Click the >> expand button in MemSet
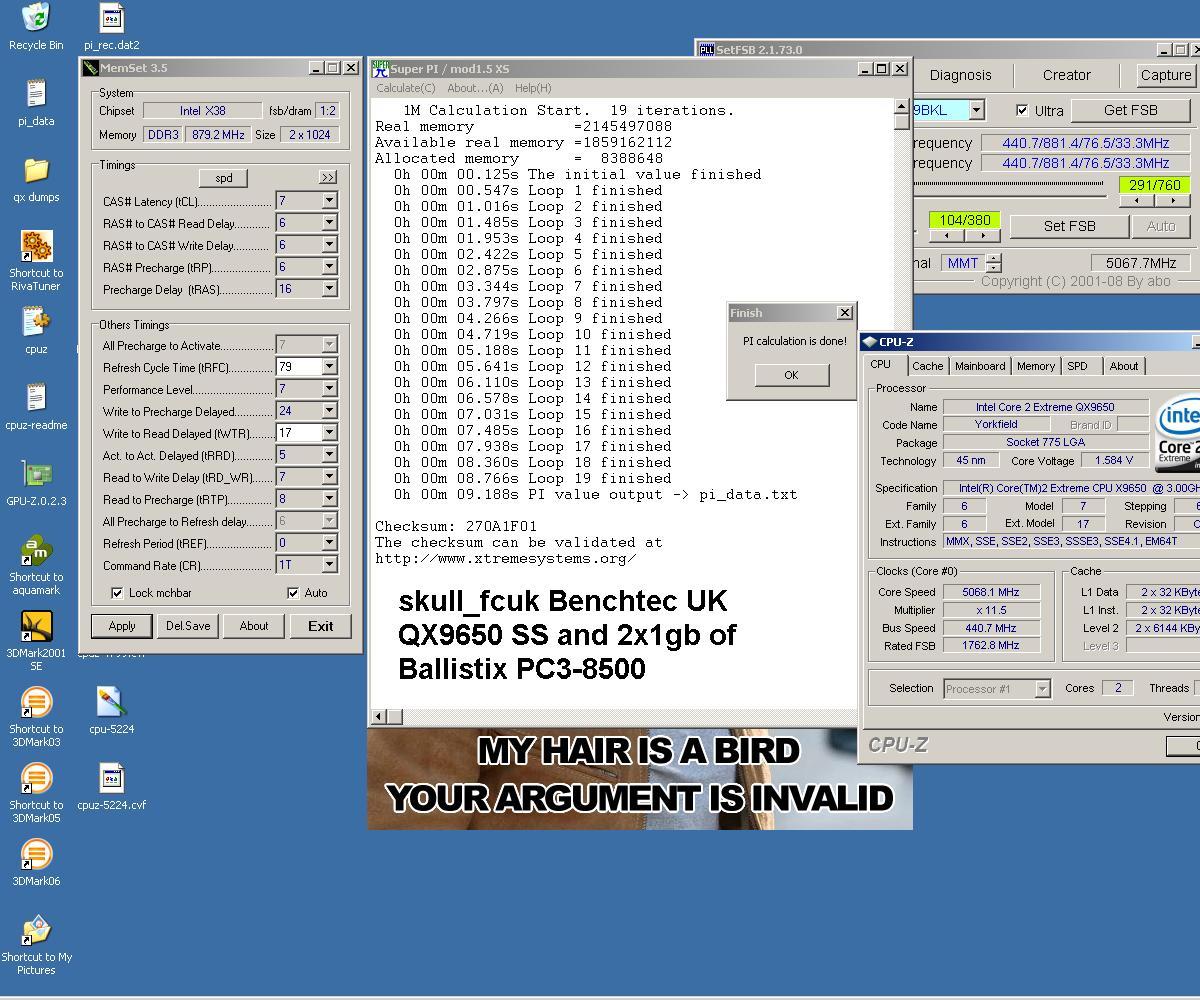Image resolution: width=1200 pixels, height=1000 pixels. click(x=328, y=177)
